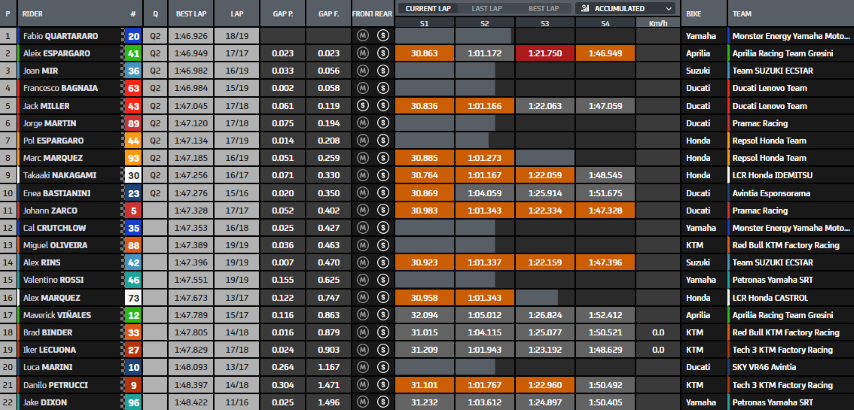The image size is (854, 410).
Task: Click Quartararo's rear soft tyre icon
Action: pyautogui.click(x=383, y=35)
